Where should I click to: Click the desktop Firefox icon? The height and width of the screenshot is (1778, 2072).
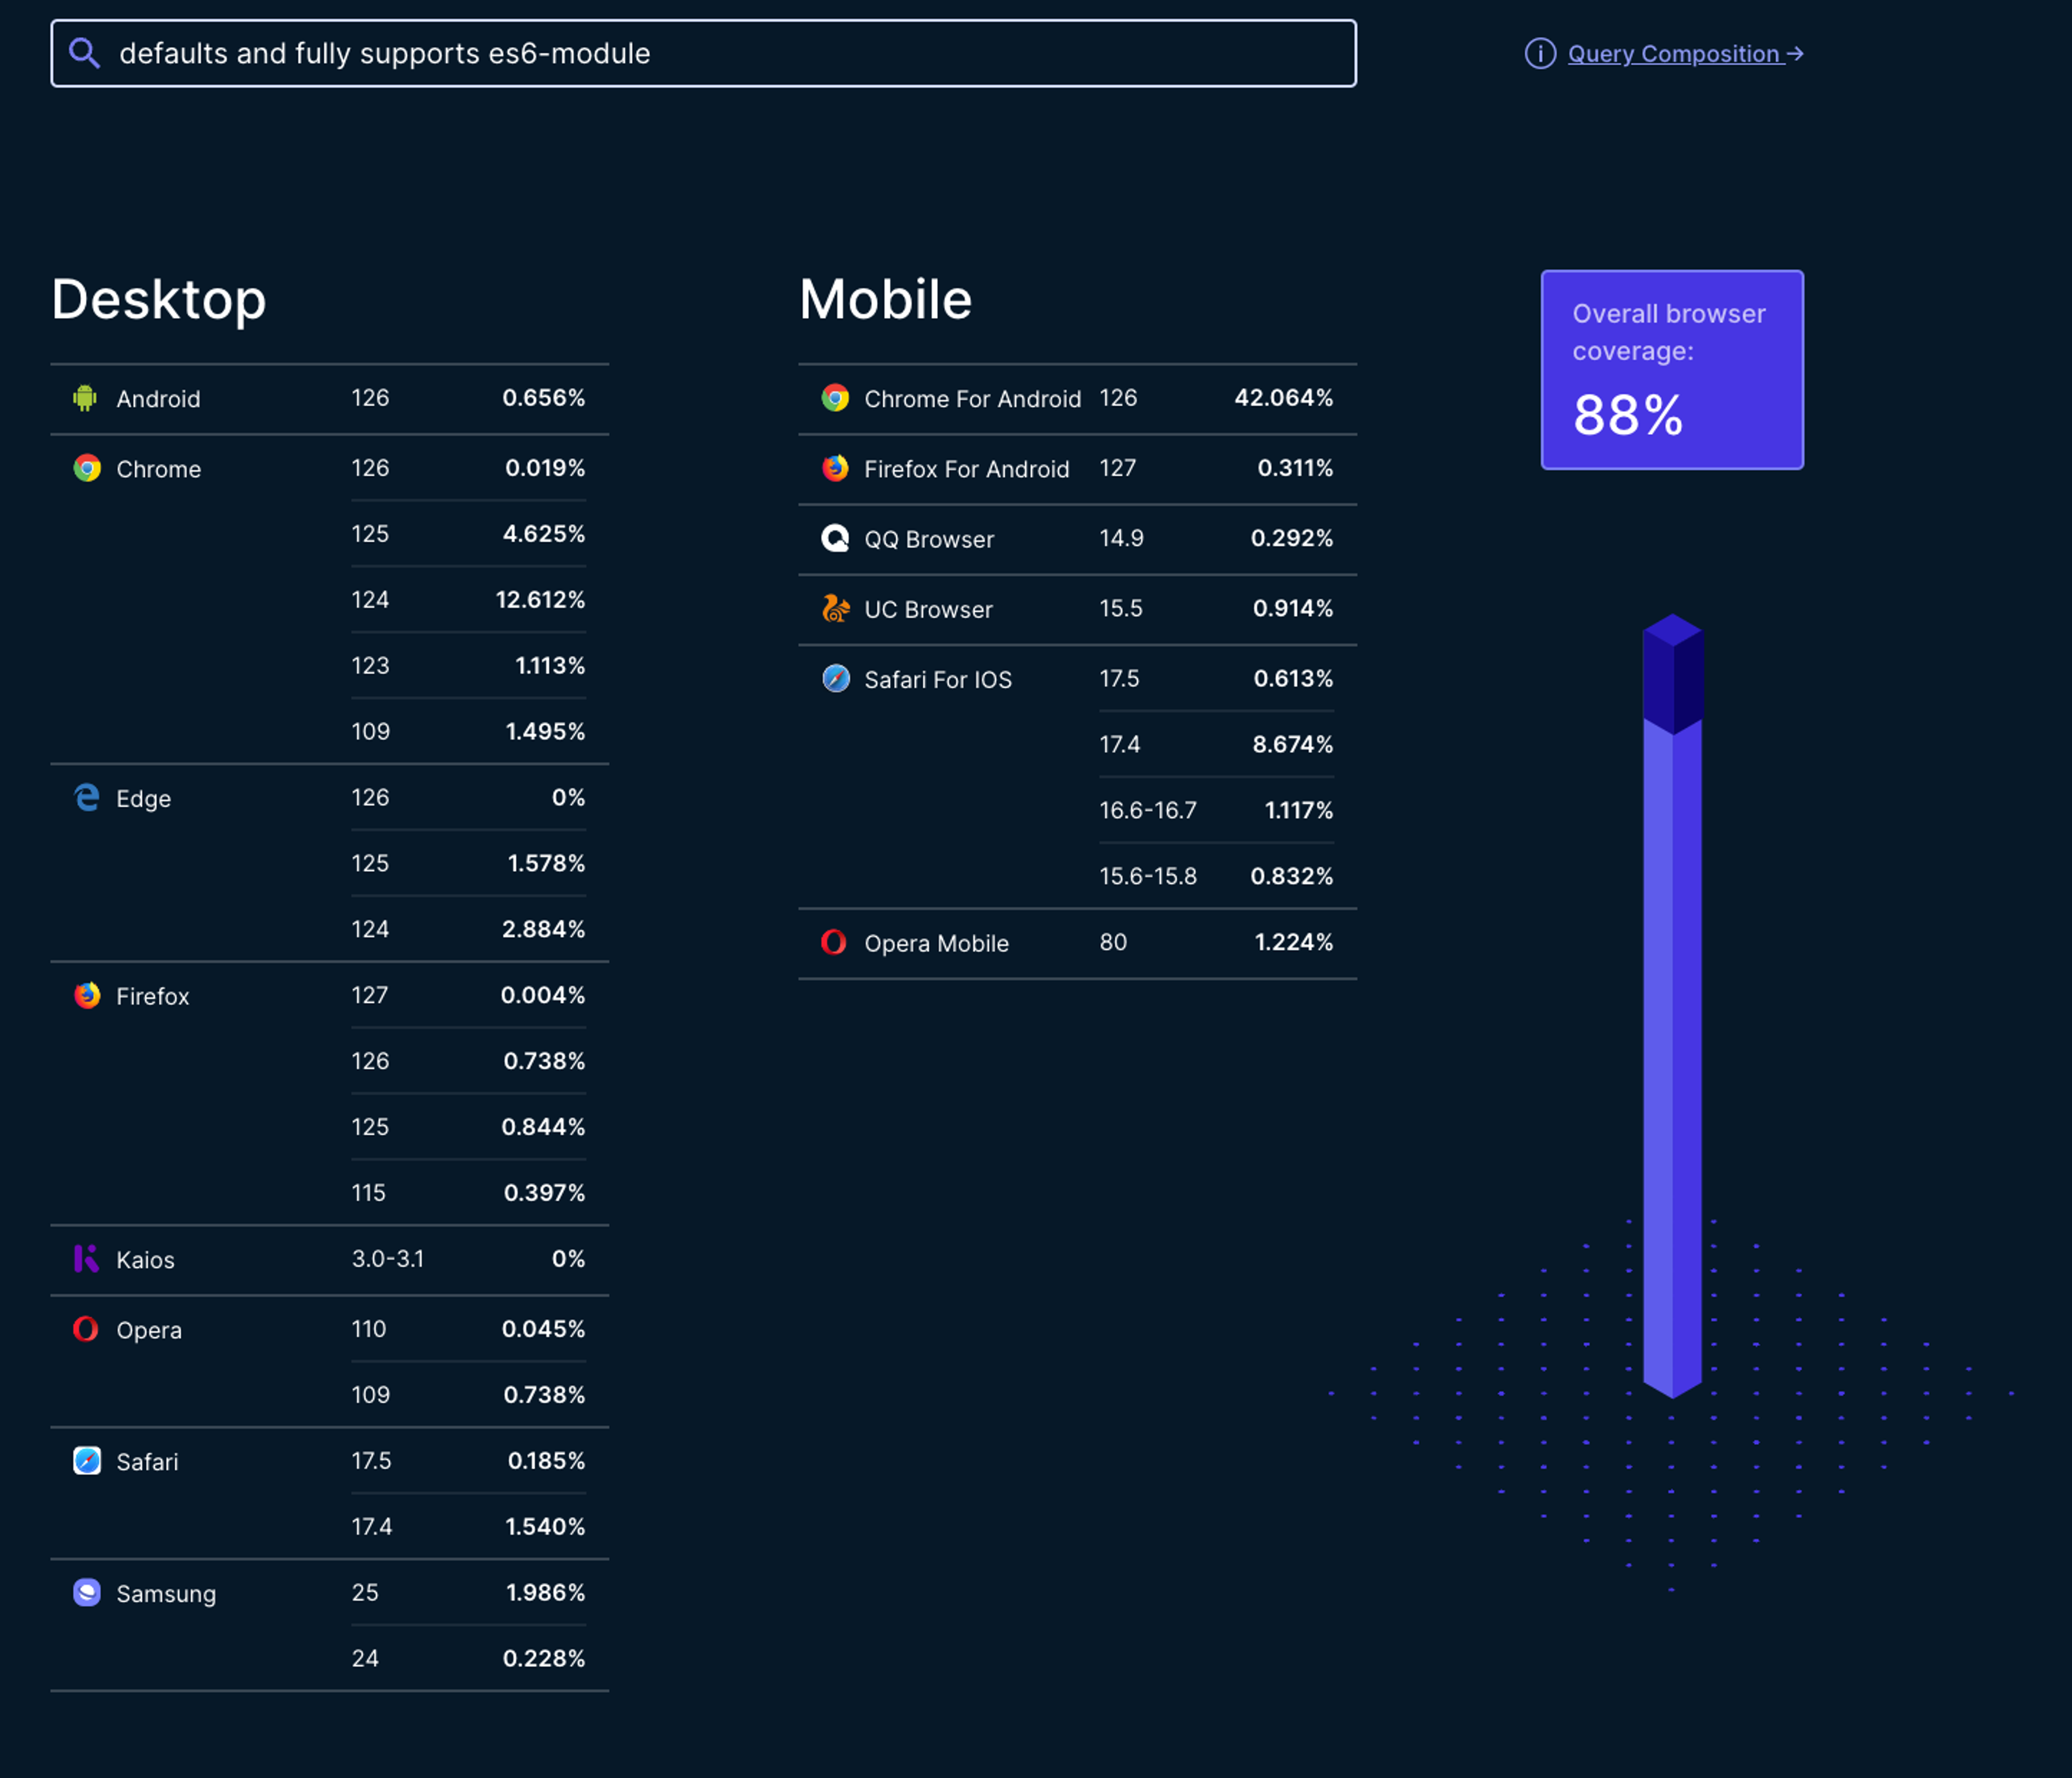coord(87,995)
